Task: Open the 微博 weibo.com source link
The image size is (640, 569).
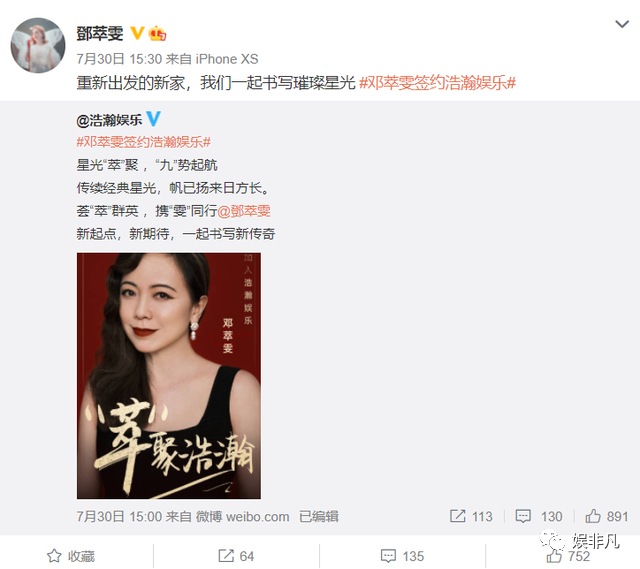Action: coord(242,517)
